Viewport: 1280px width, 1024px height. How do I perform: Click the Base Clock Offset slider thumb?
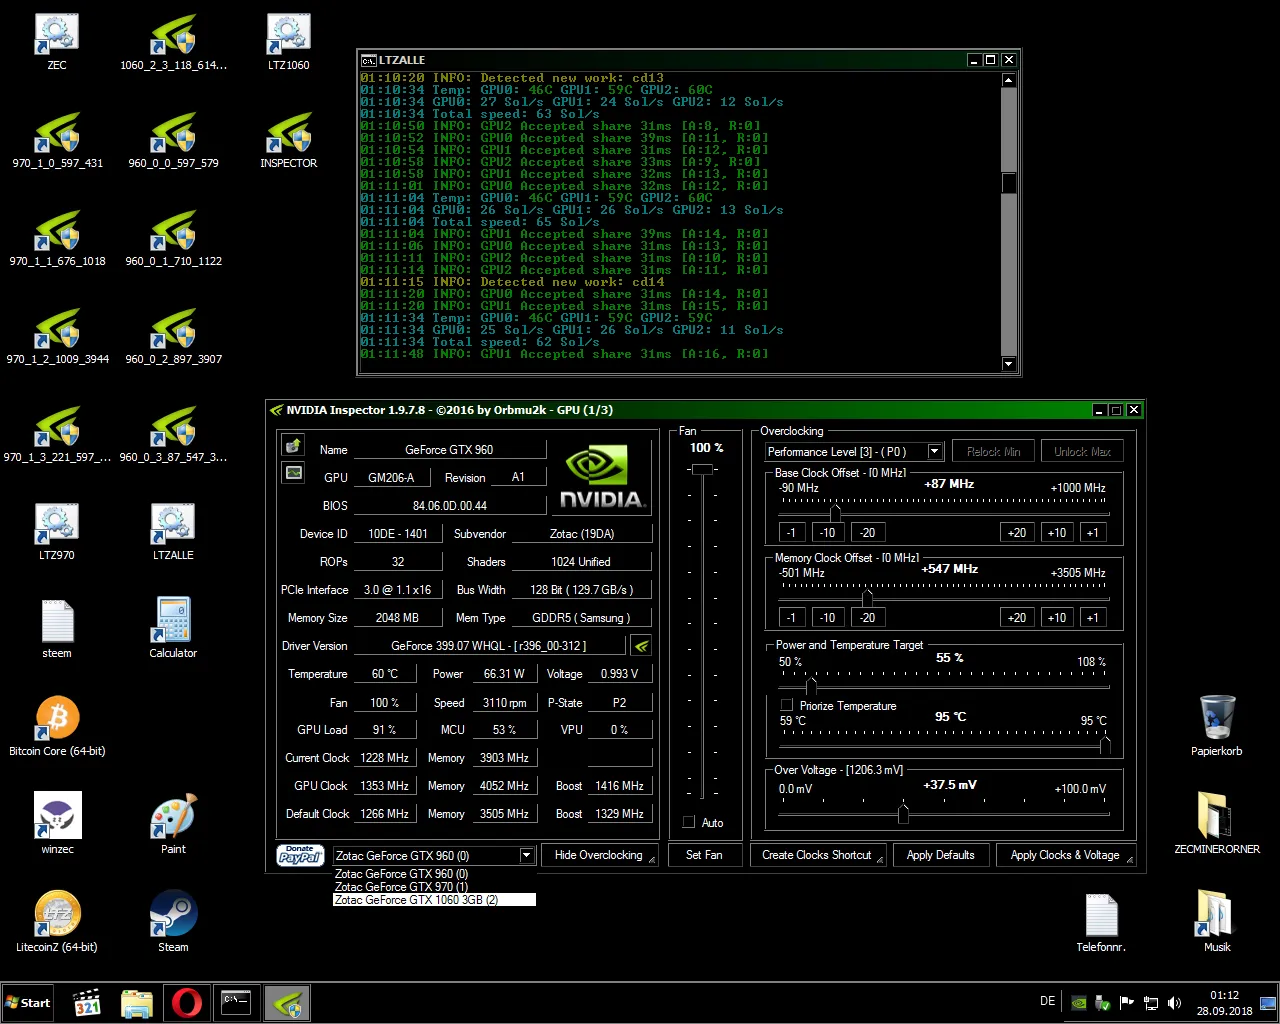point(835,513)
